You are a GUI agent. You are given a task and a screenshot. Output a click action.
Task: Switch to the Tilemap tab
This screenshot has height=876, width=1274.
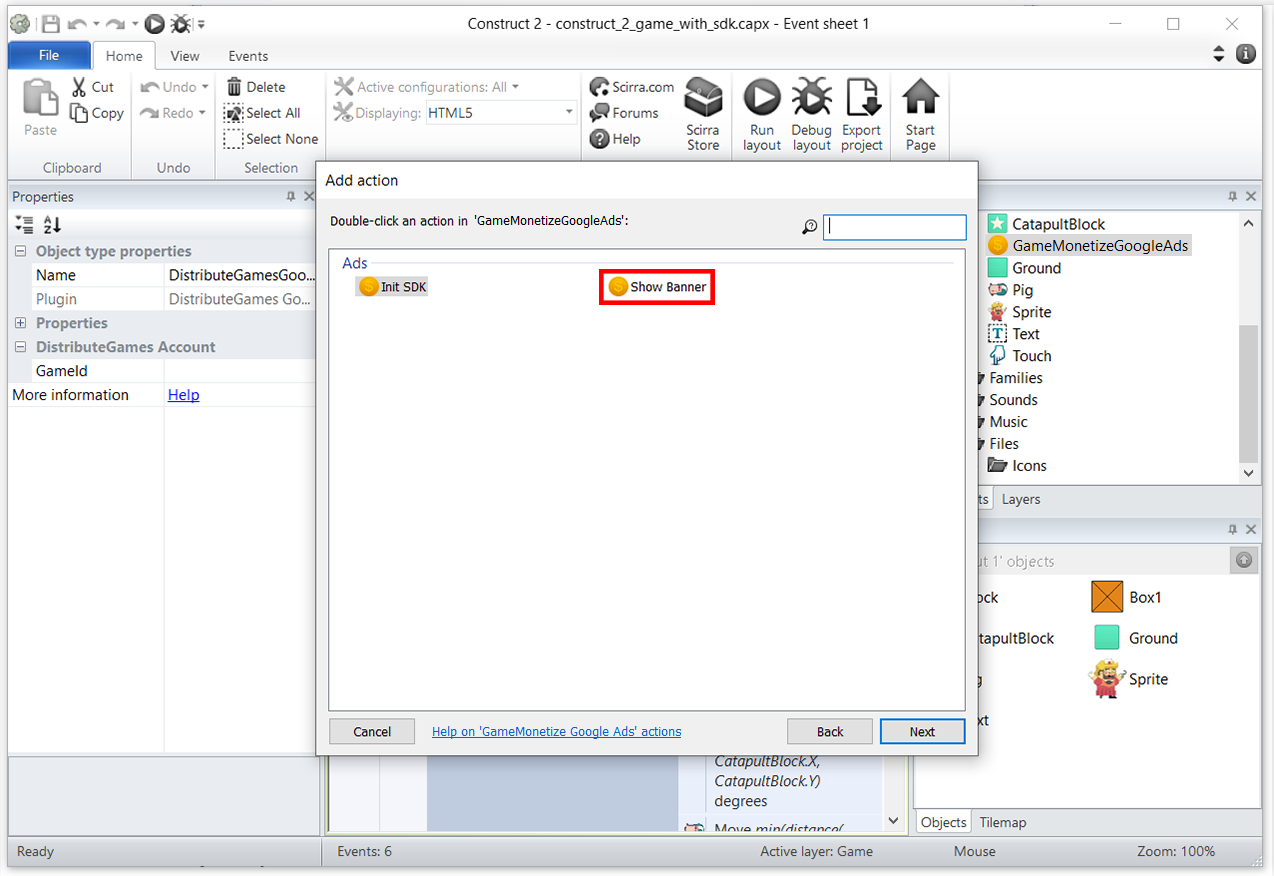(1002, 822)
